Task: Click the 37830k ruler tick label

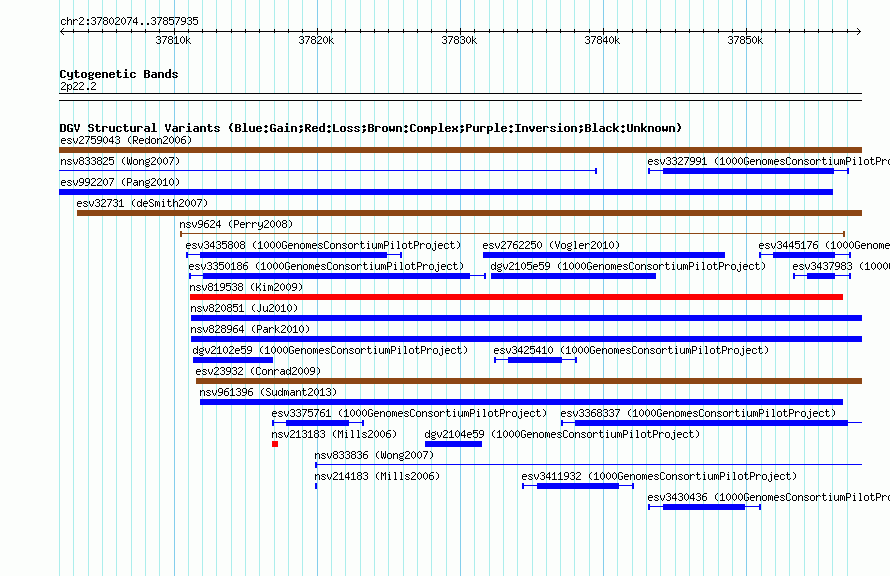Action: coord(459,40)
